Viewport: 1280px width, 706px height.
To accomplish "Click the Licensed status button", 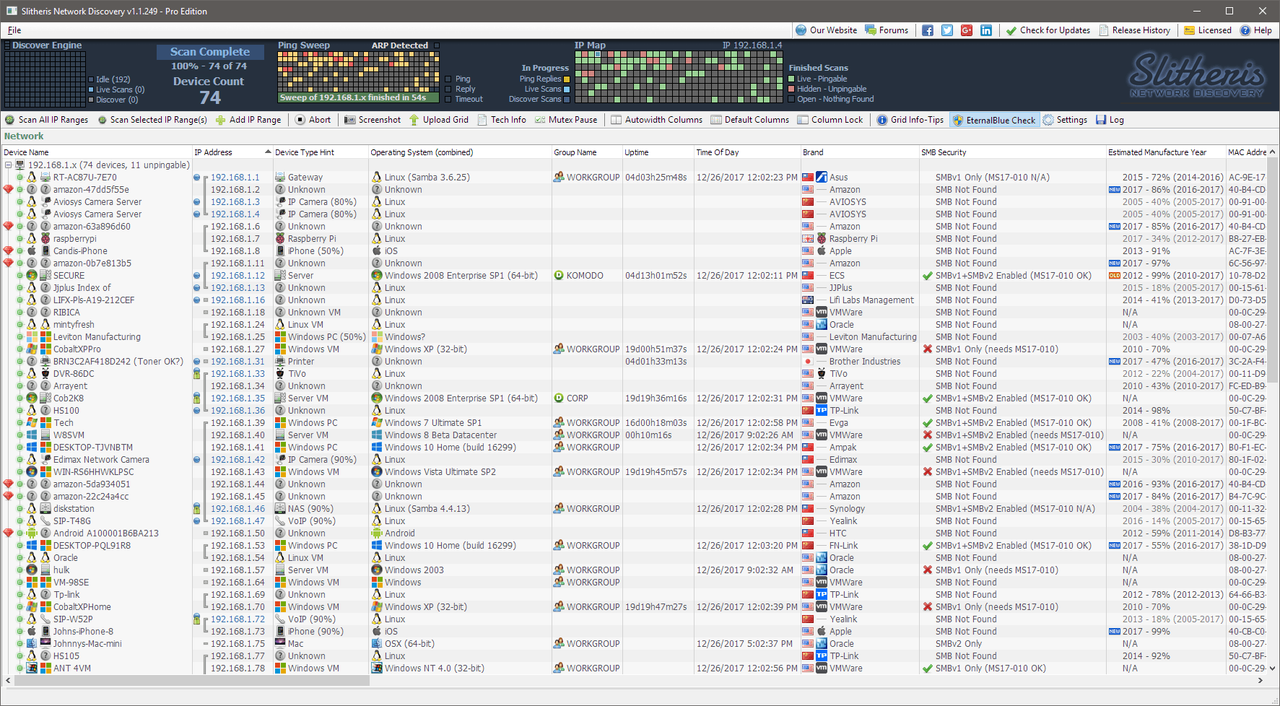I will click(1207, 31).
